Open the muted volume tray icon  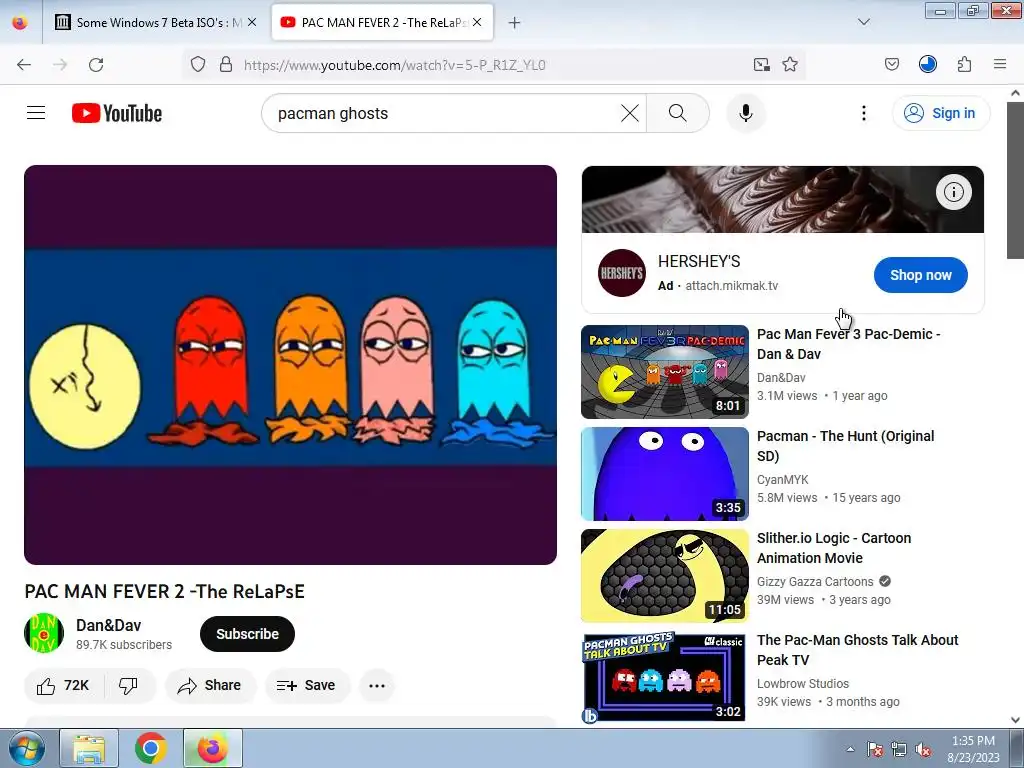click(923, 749)
